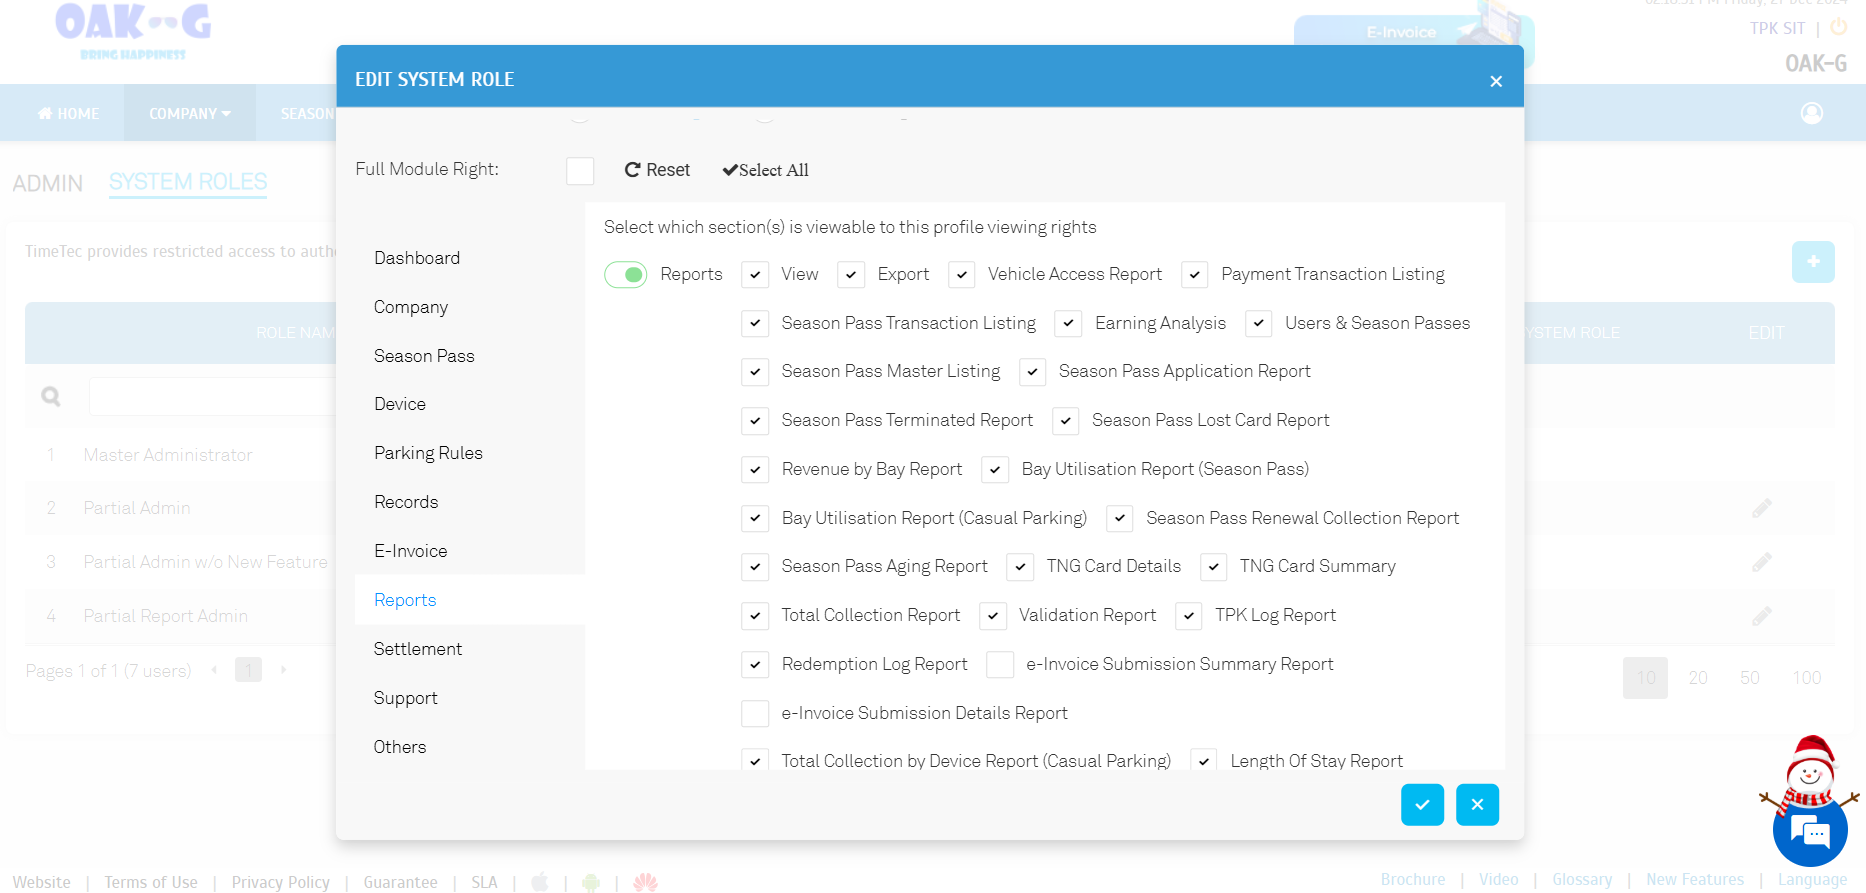Go to next page arrow in pagination
This screenshot has width=1866, height=893.
pyautogui.click(x=284, y=670)
